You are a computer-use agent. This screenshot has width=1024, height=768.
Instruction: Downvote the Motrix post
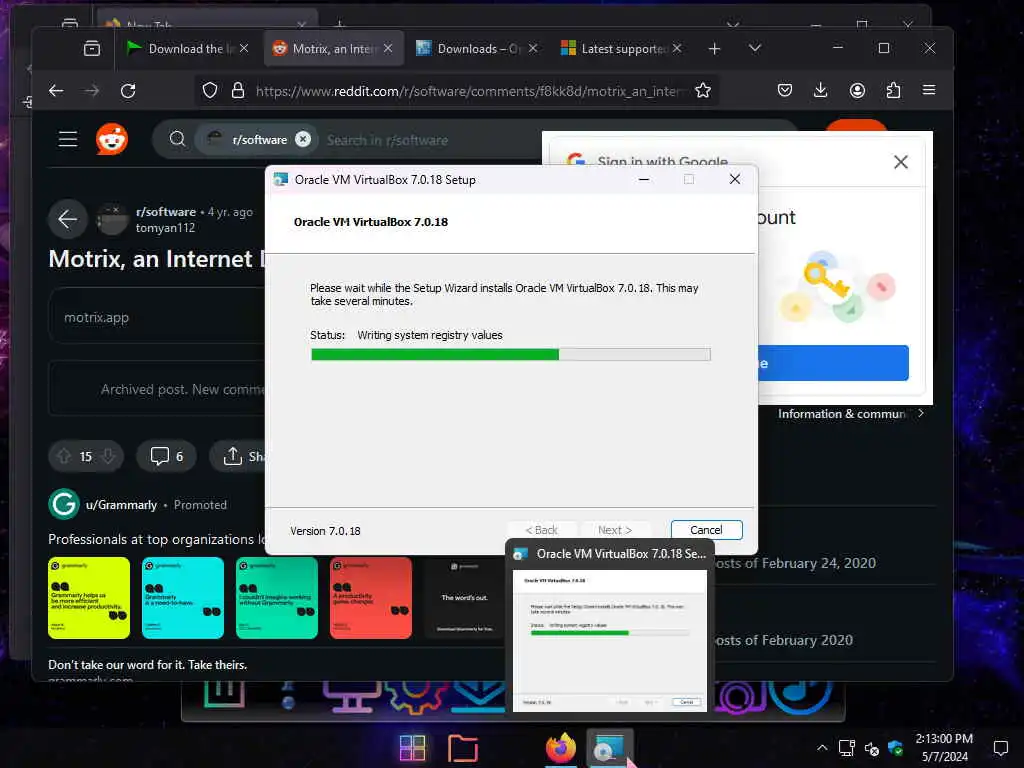[108, 456]
